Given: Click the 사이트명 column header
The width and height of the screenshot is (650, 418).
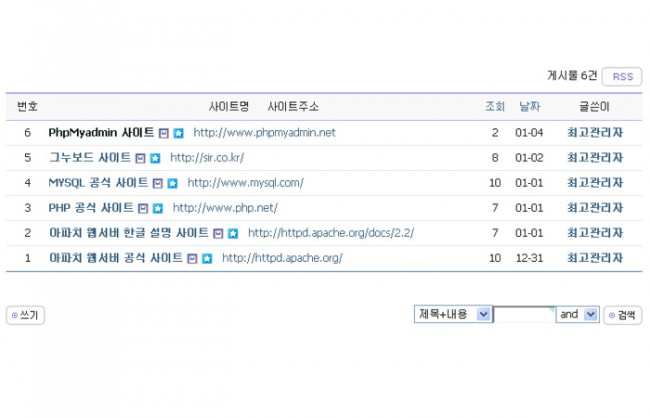Looking at the screenshot, I should [x=228, y=107].
